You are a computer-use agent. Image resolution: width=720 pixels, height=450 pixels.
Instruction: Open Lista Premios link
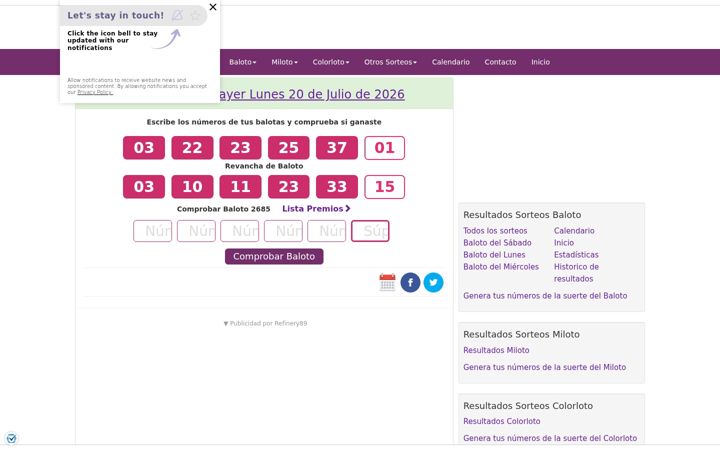(x=316, y=208)
